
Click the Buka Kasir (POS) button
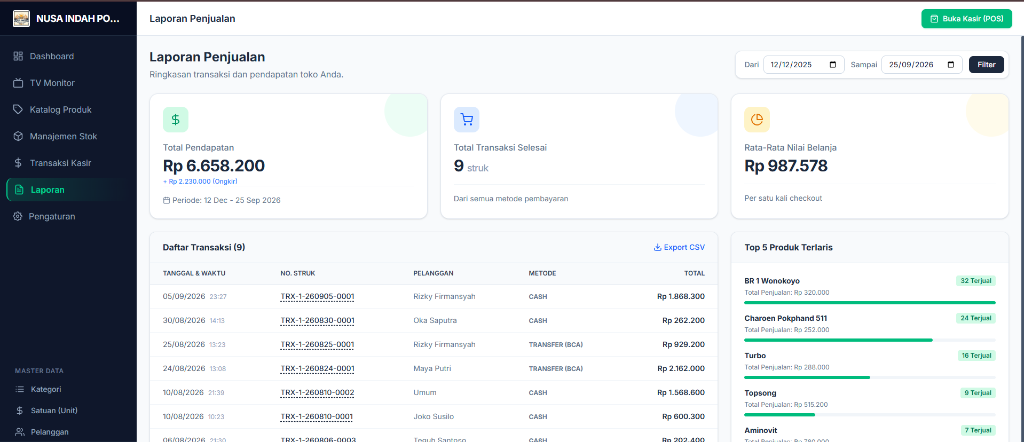coord(966,19)
